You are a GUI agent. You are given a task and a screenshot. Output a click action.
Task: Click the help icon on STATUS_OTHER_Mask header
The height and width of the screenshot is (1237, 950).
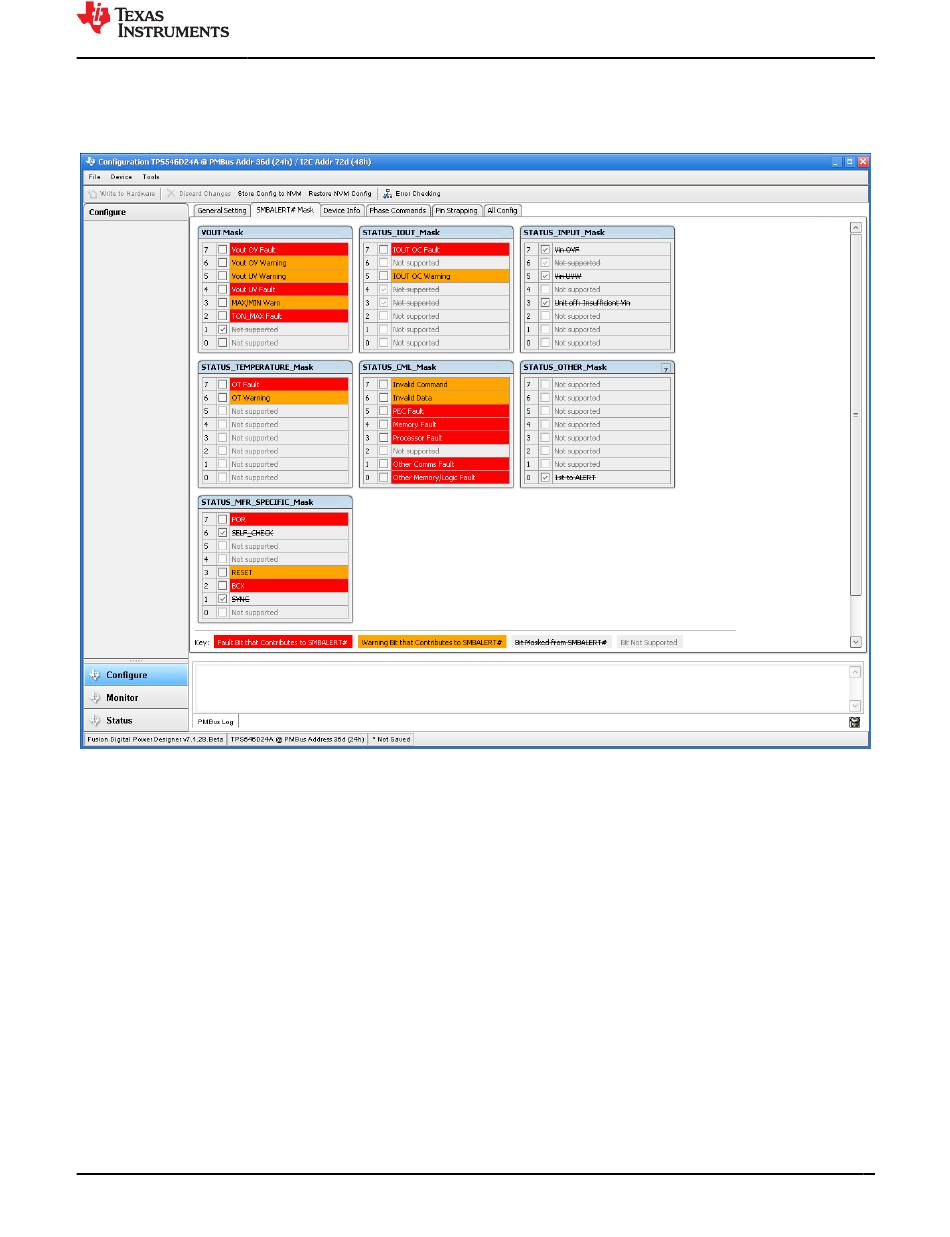[x=666, y=368]
